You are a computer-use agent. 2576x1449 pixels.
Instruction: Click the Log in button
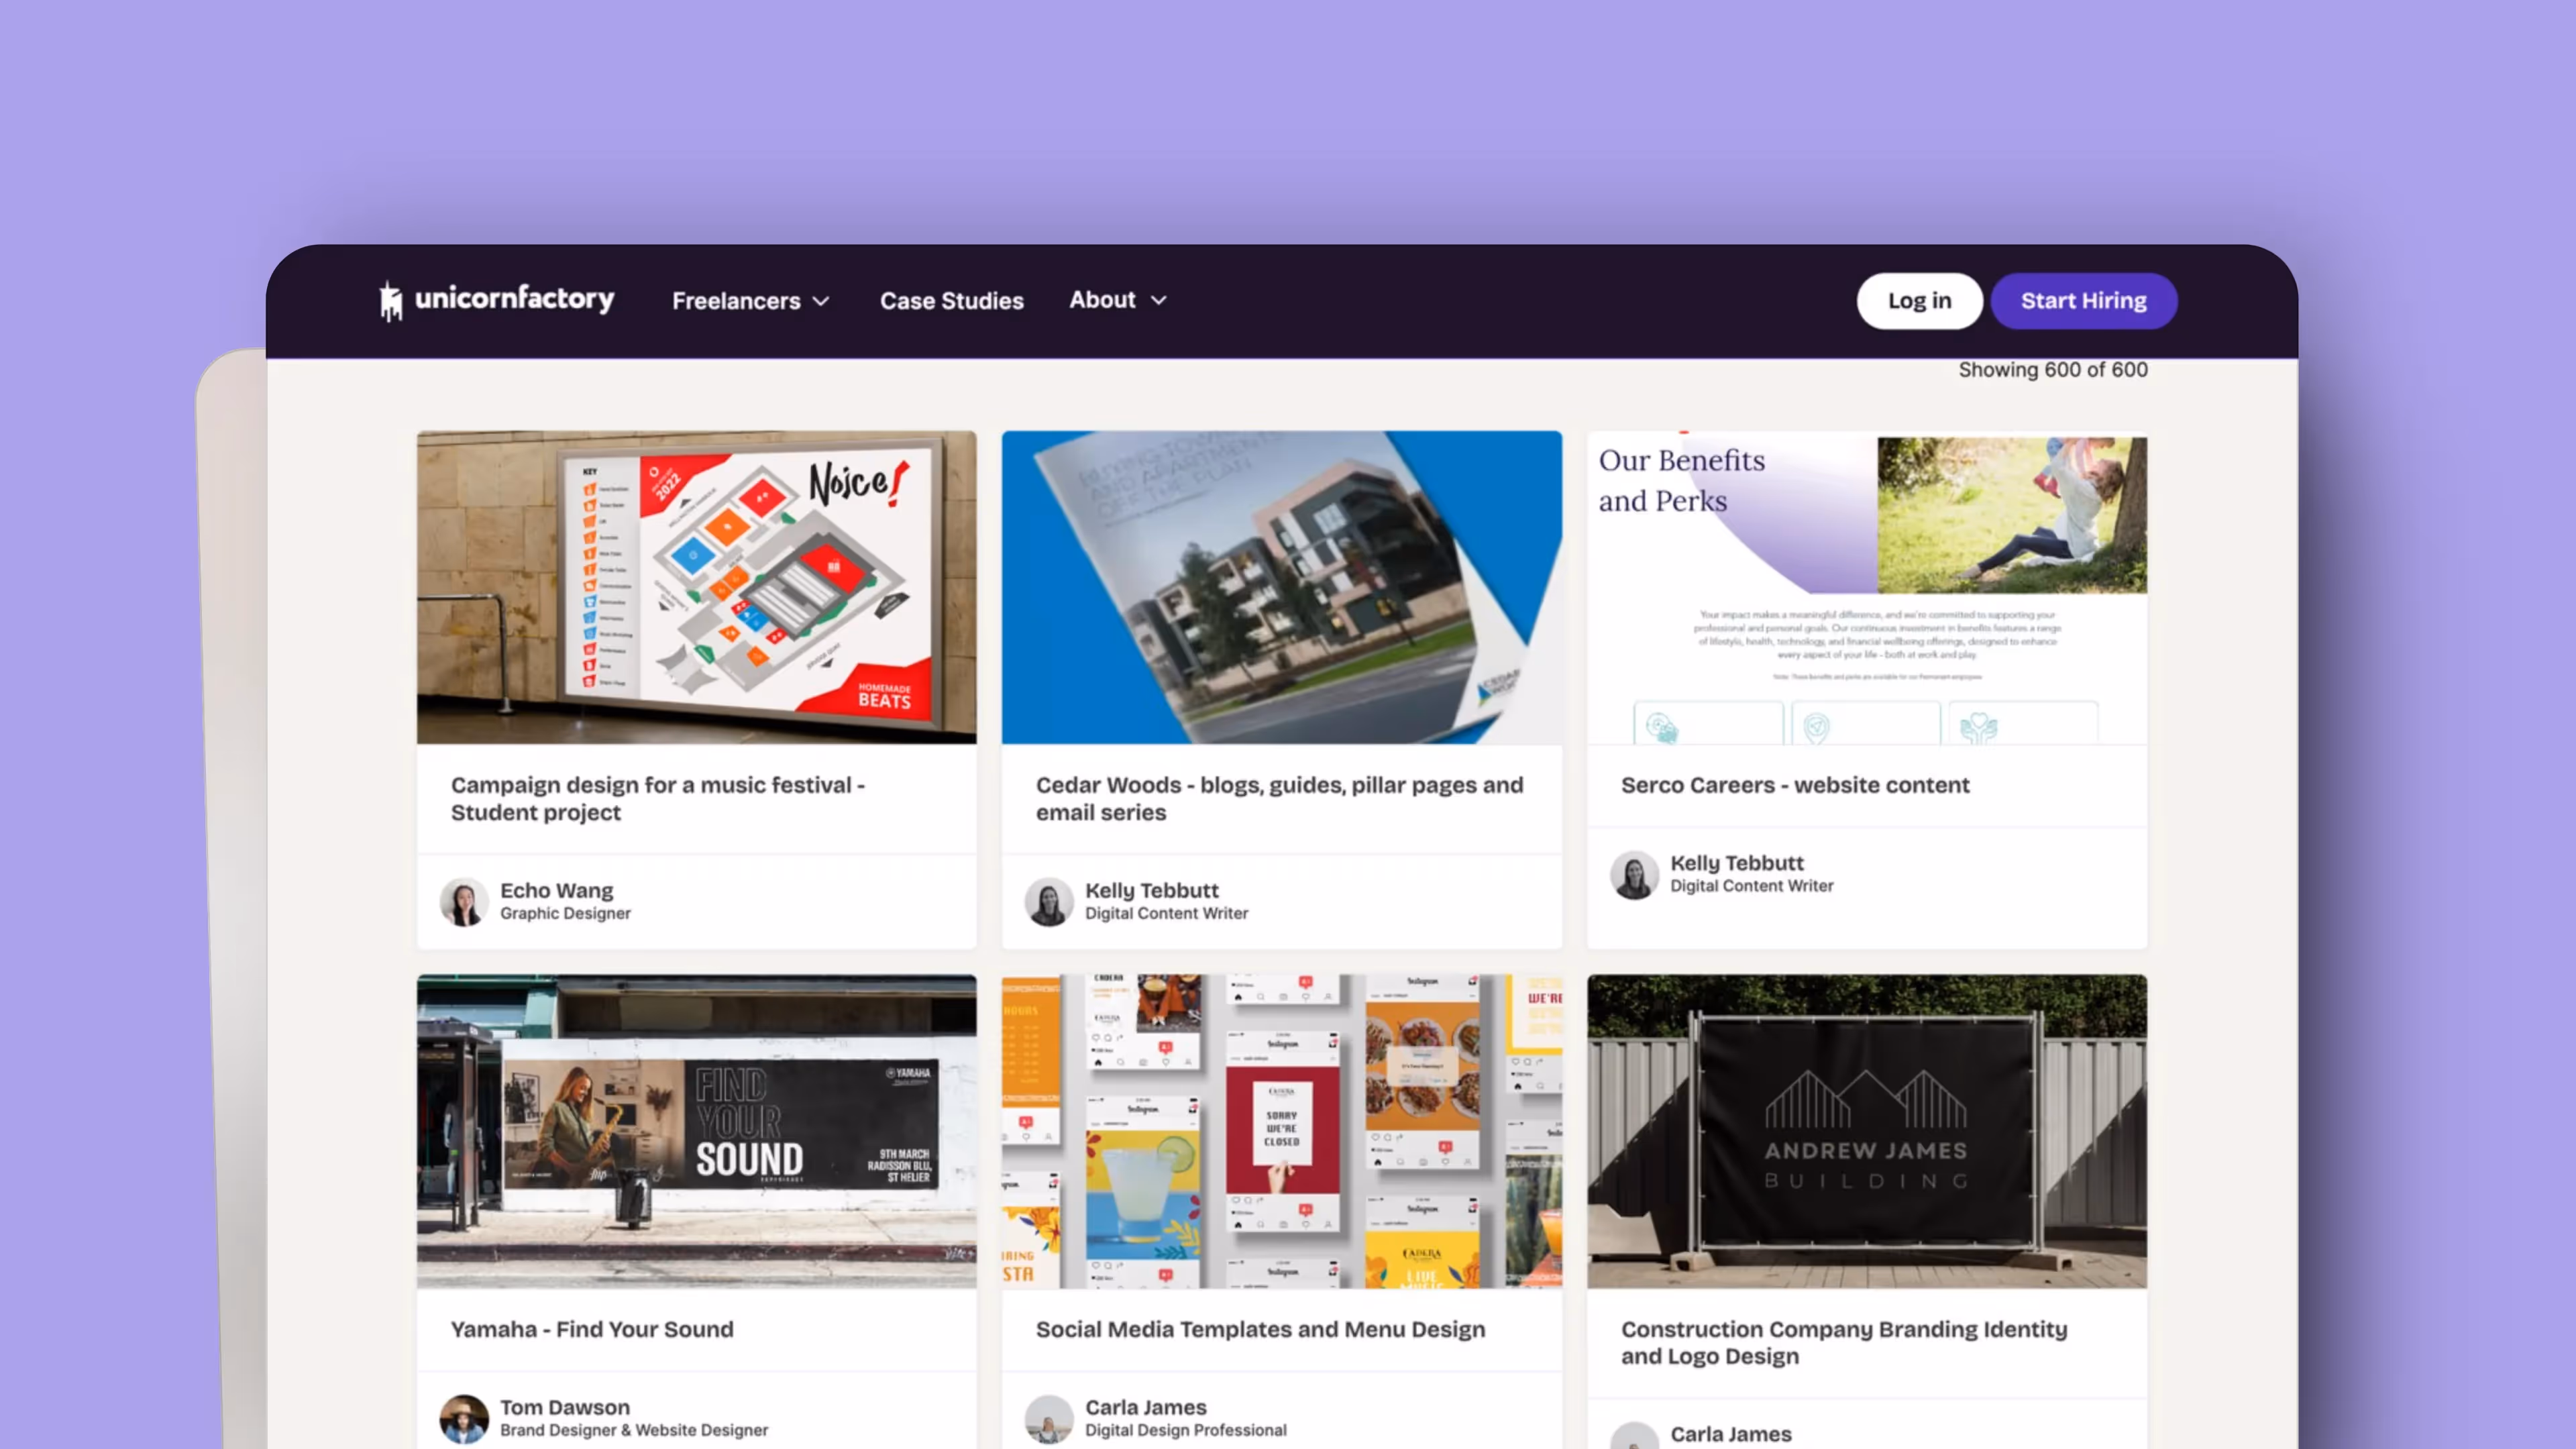[1919, 300]
